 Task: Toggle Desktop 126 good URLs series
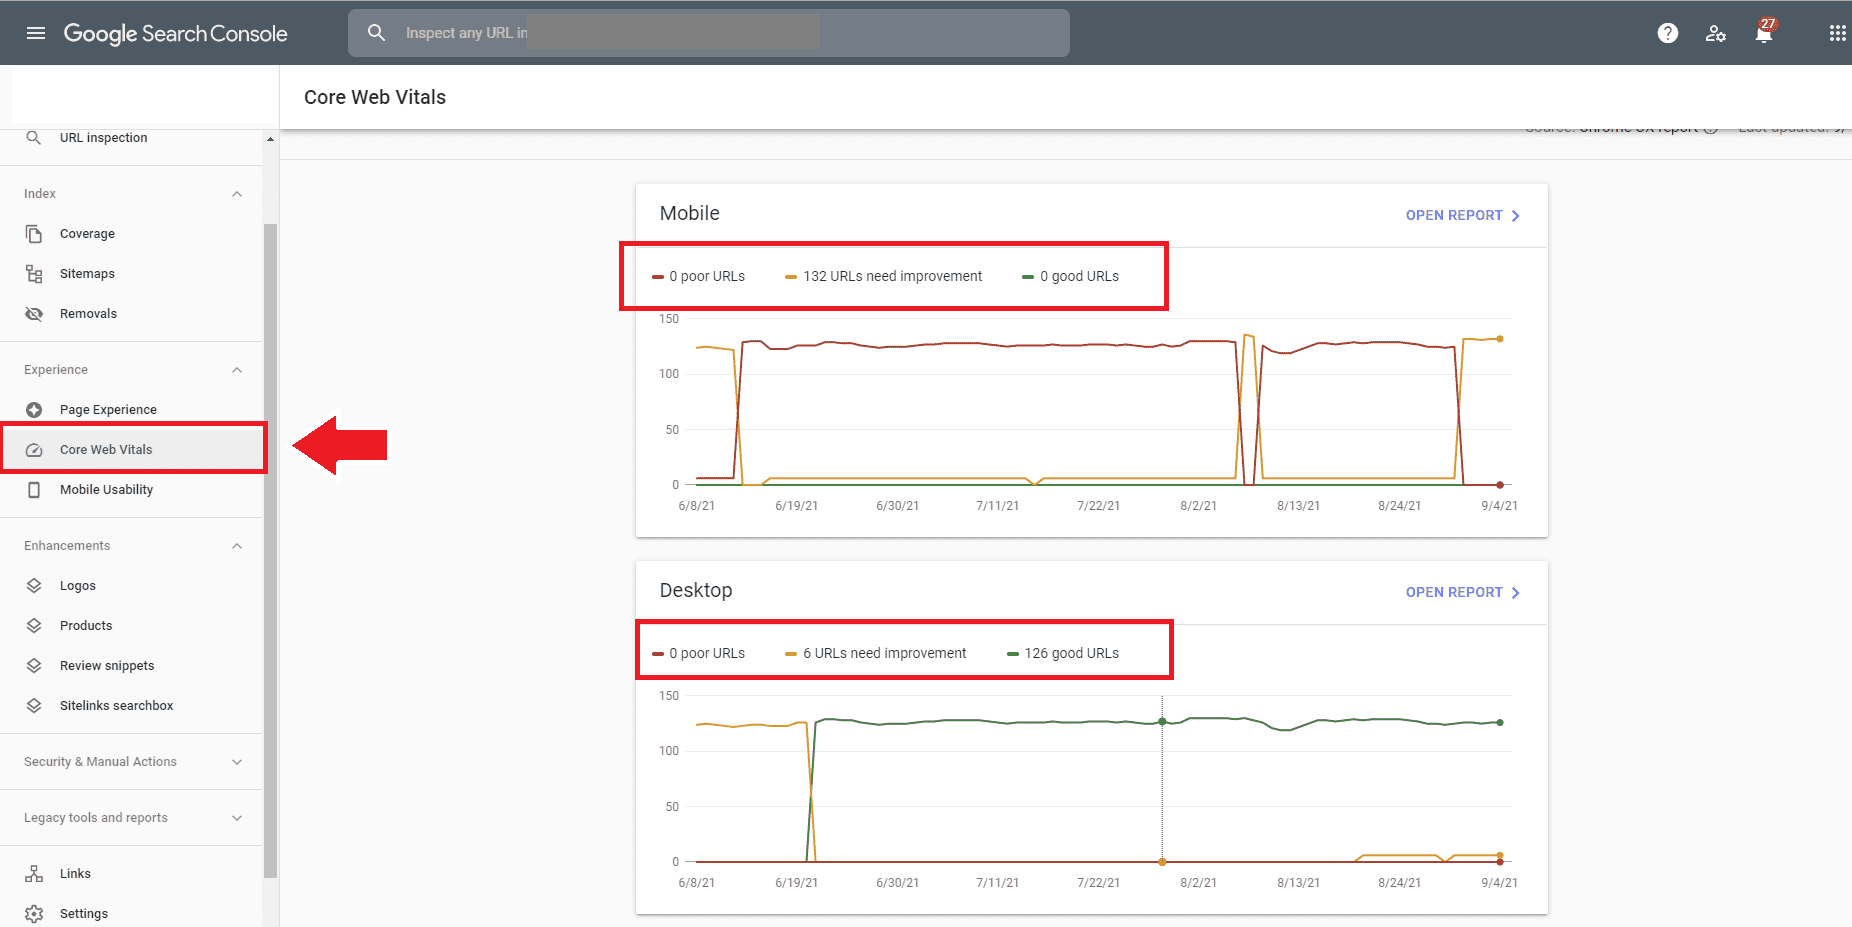(x=1063, y=654)
